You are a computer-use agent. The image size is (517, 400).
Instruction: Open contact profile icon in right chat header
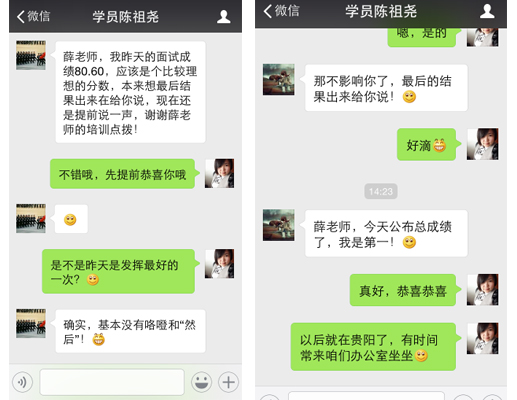click(x=487, y=11)
